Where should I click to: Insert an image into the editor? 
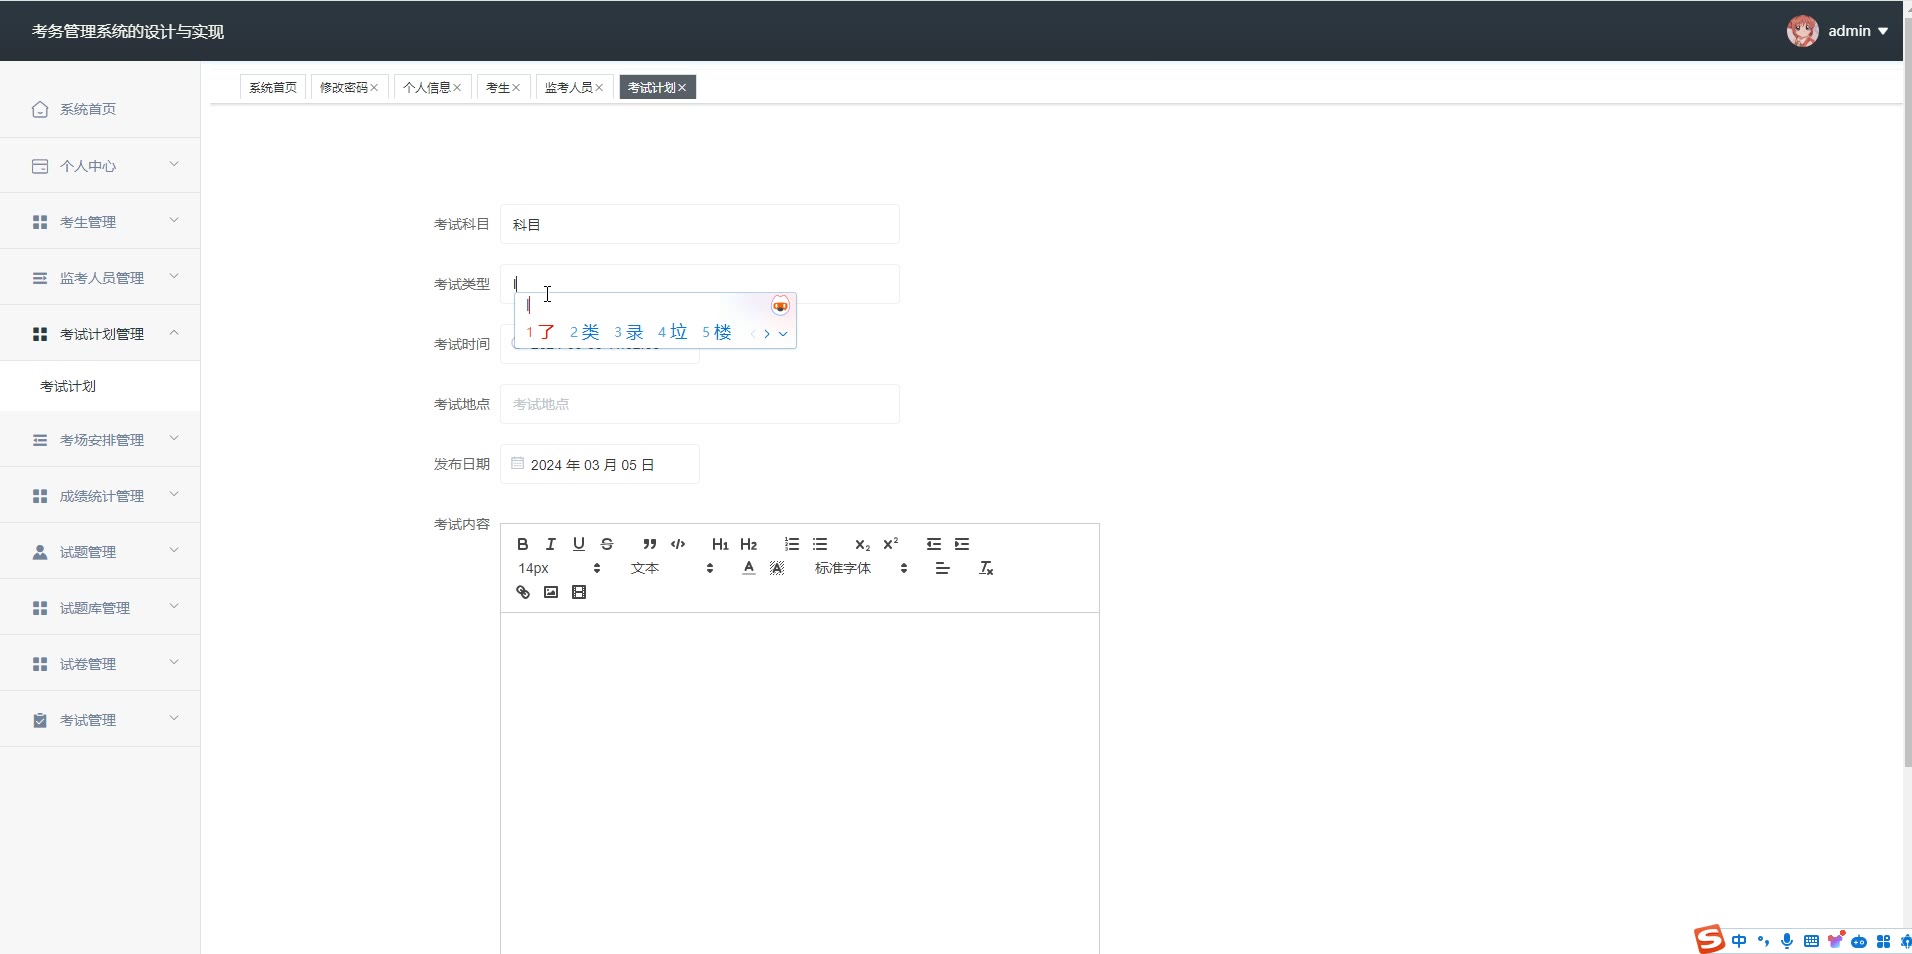coord(550,592)
